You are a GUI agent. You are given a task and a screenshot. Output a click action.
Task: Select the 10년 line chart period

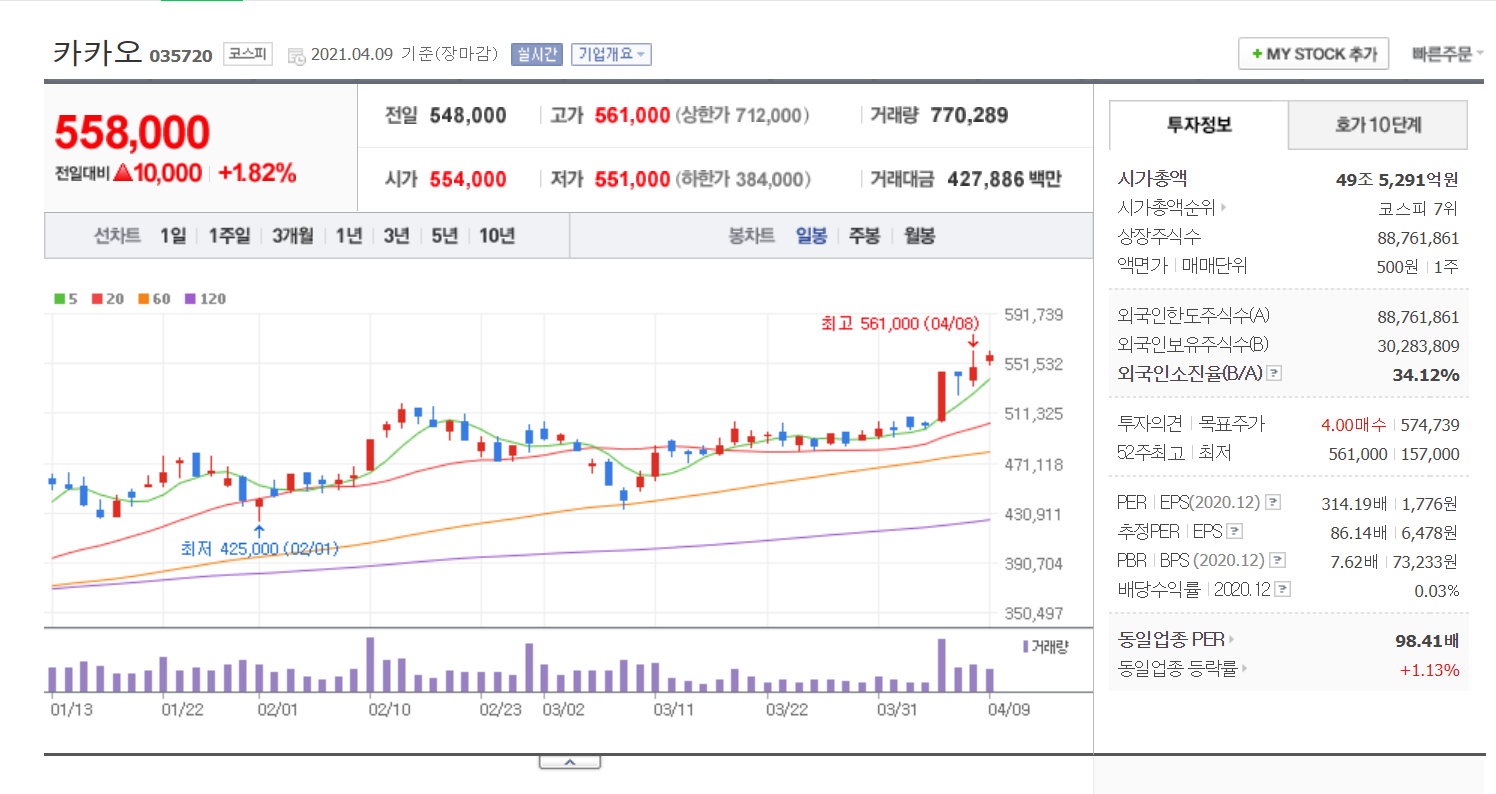tap(497, 236)
